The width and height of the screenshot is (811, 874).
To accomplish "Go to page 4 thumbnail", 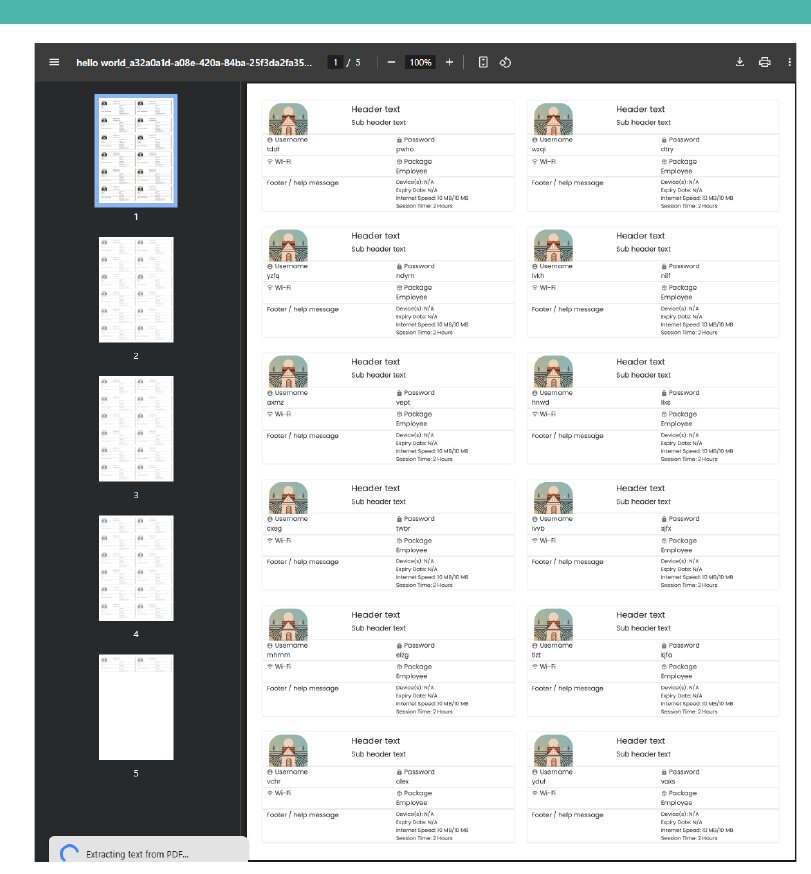I will 136,568.
